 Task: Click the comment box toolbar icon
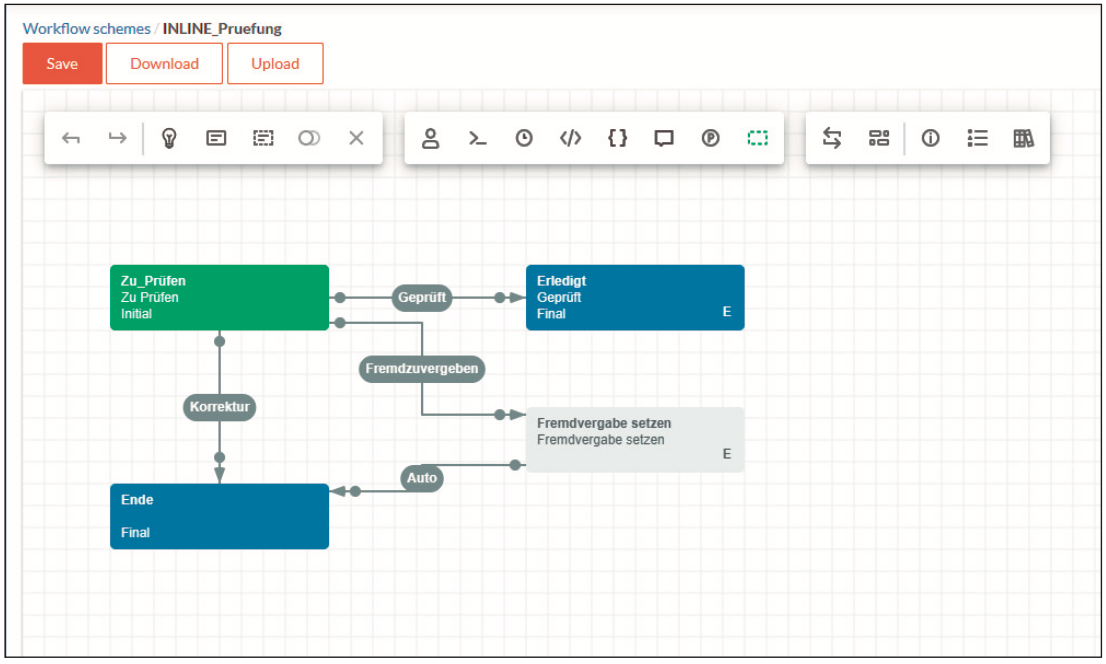[x=216, y=138]
